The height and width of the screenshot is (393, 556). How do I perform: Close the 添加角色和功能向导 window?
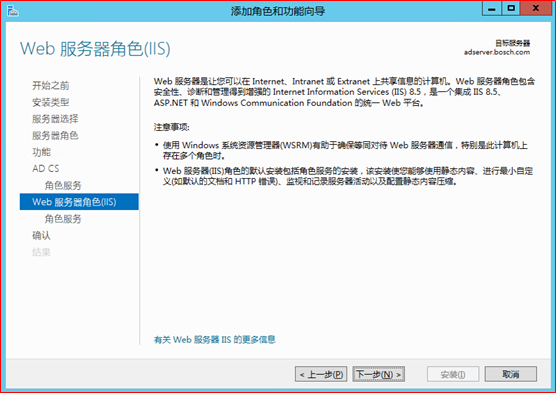point(535,9)
